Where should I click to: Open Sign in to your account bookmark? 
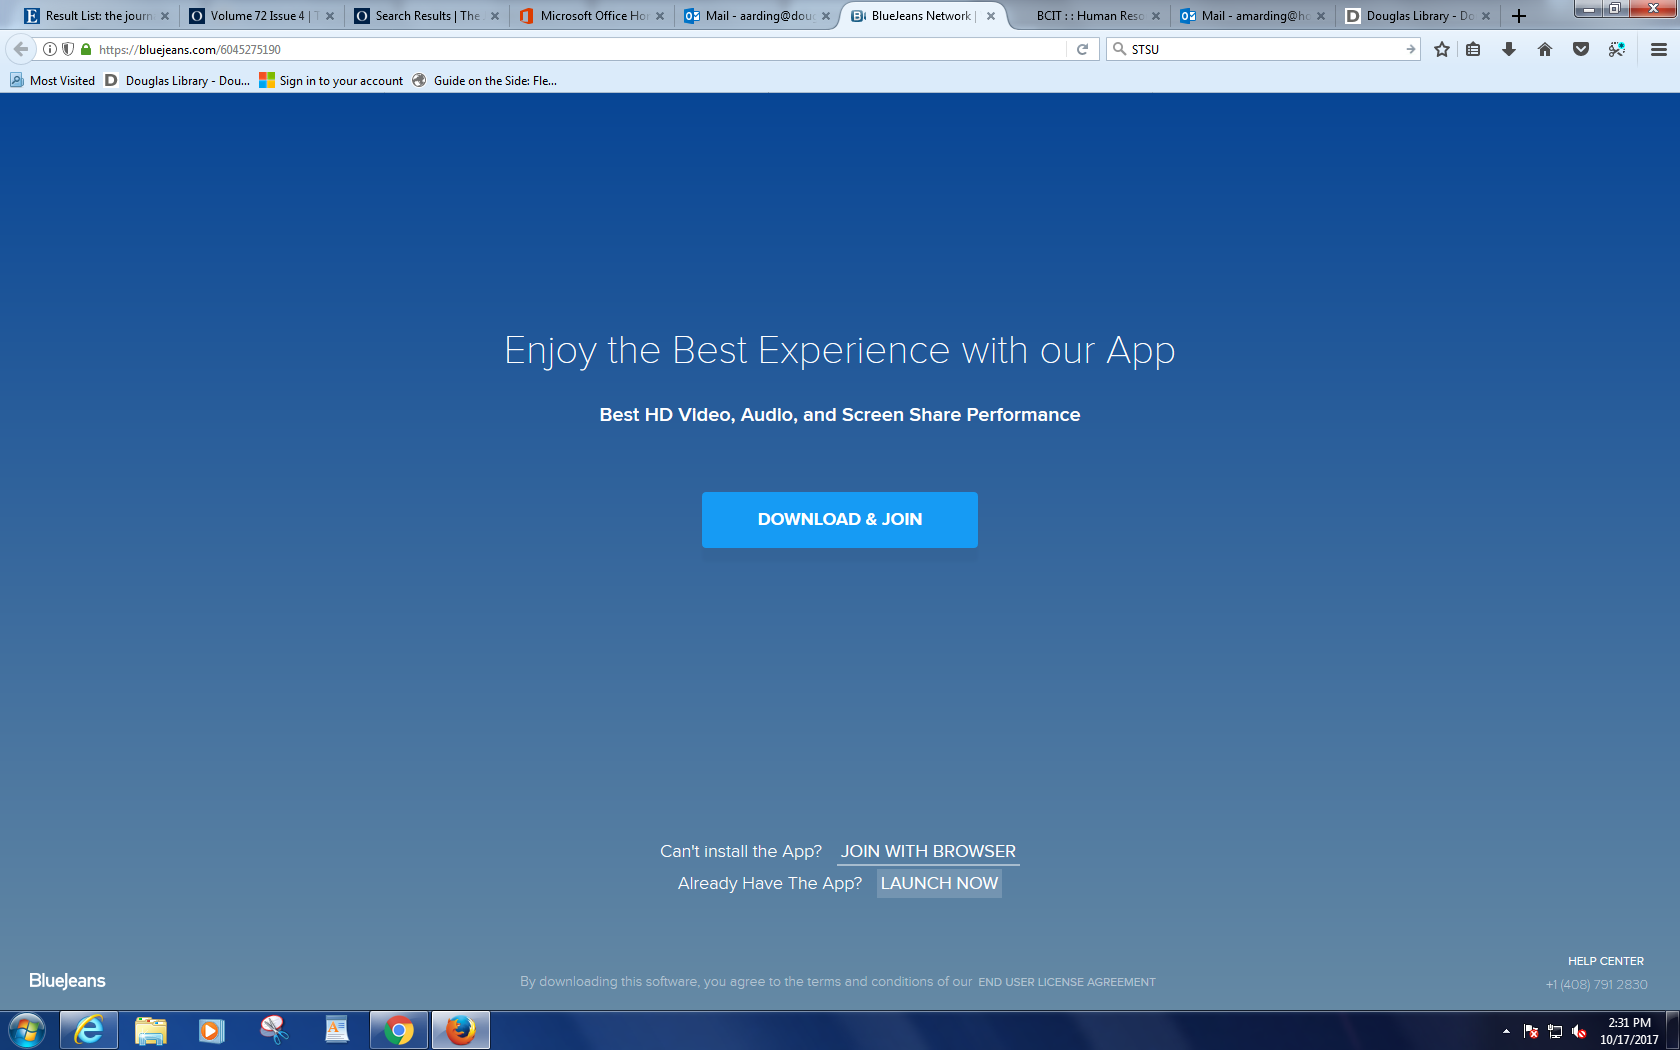point(331,81)
